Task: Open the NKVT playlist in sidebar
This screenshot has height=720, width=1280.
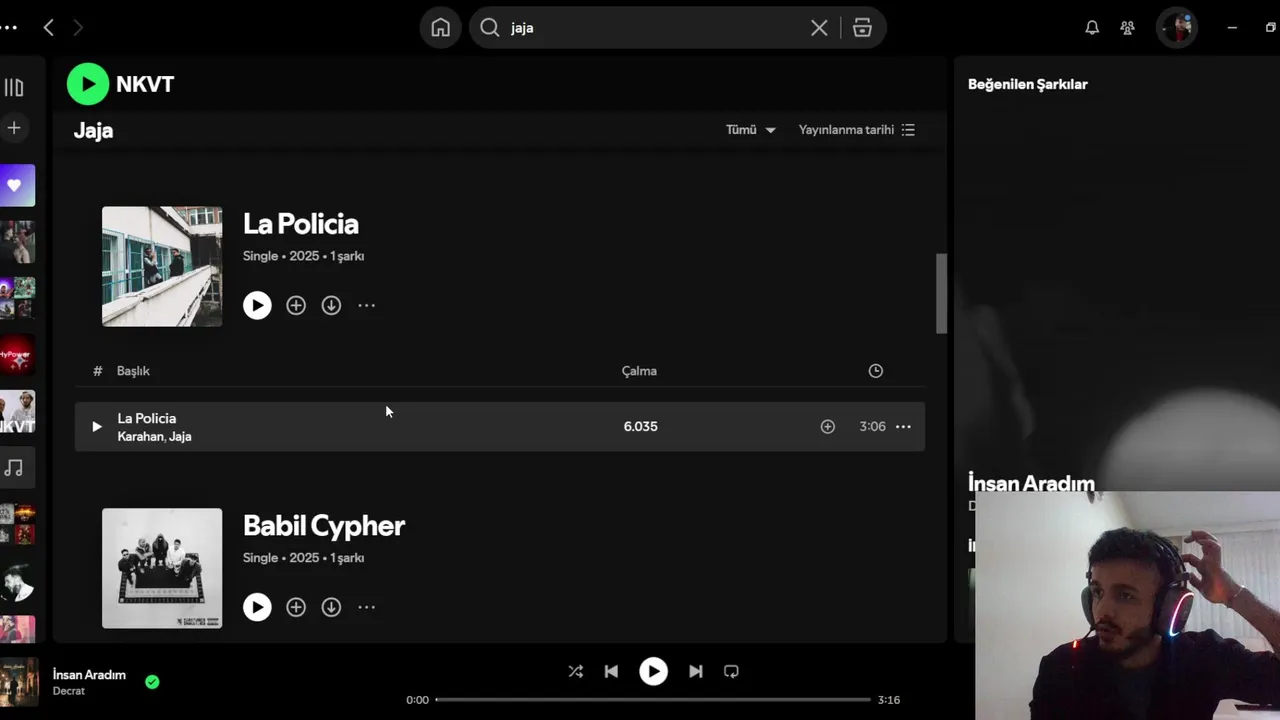Action: (17, 411)
